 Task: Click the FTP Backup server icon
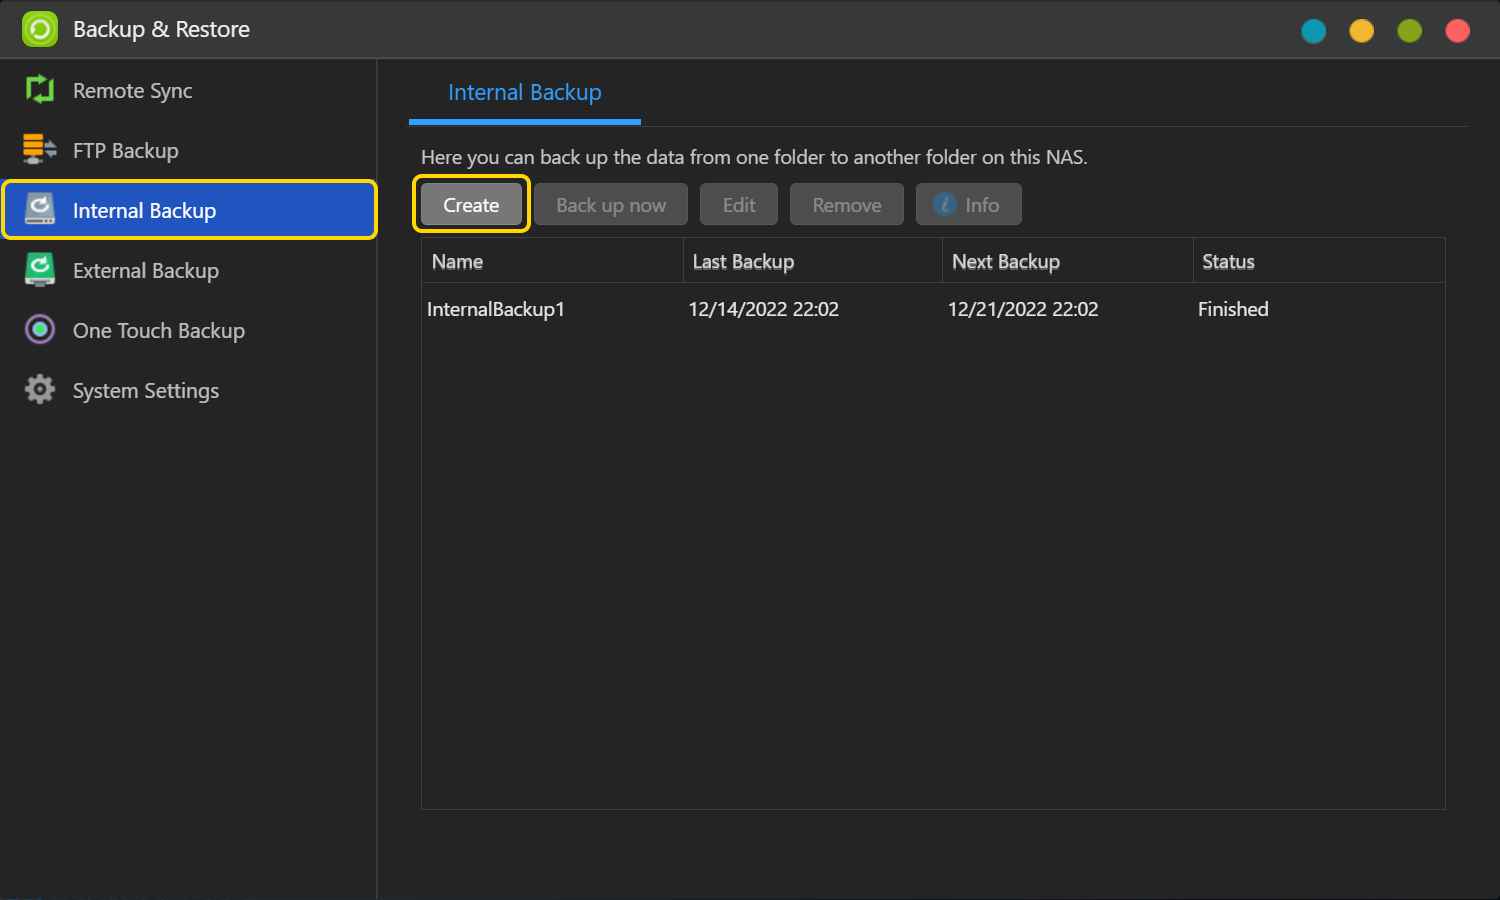coord(40,150)
